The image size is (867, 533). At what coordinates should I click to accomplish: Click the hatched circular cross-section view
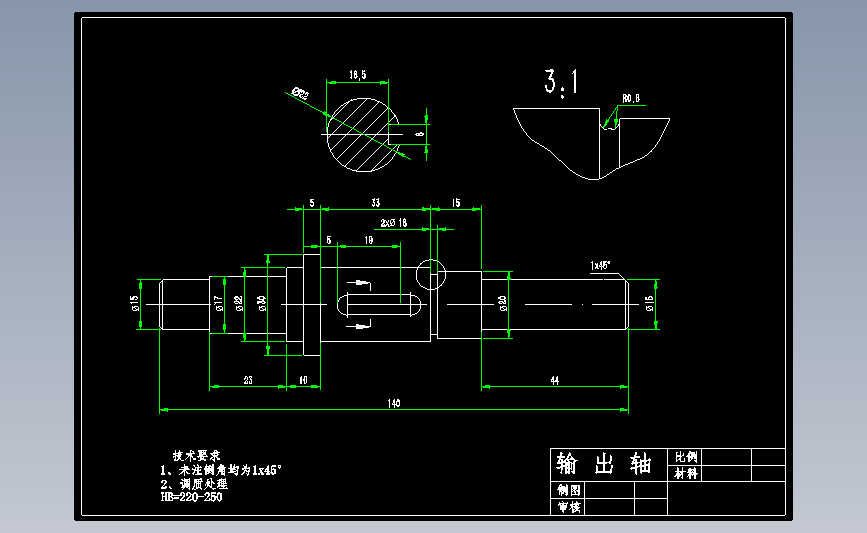pos(363,134)
